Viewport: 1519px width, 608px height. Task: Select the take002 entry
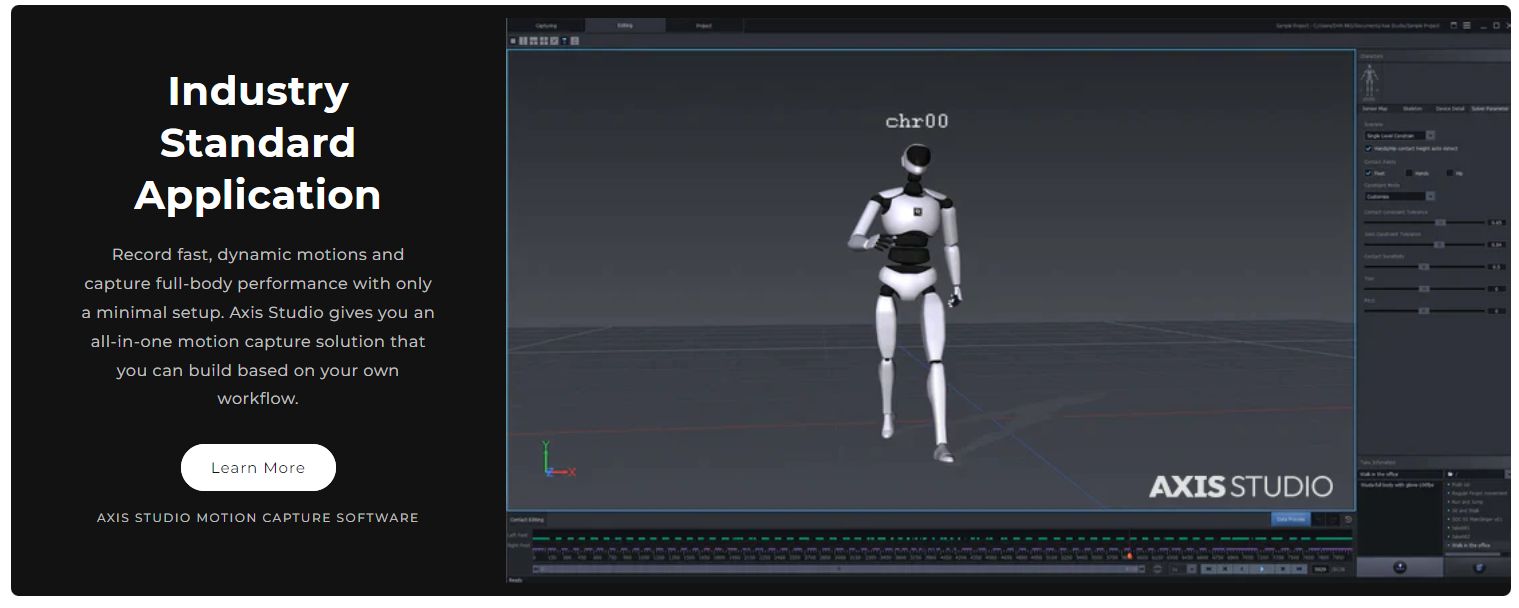pos(1462,536)
